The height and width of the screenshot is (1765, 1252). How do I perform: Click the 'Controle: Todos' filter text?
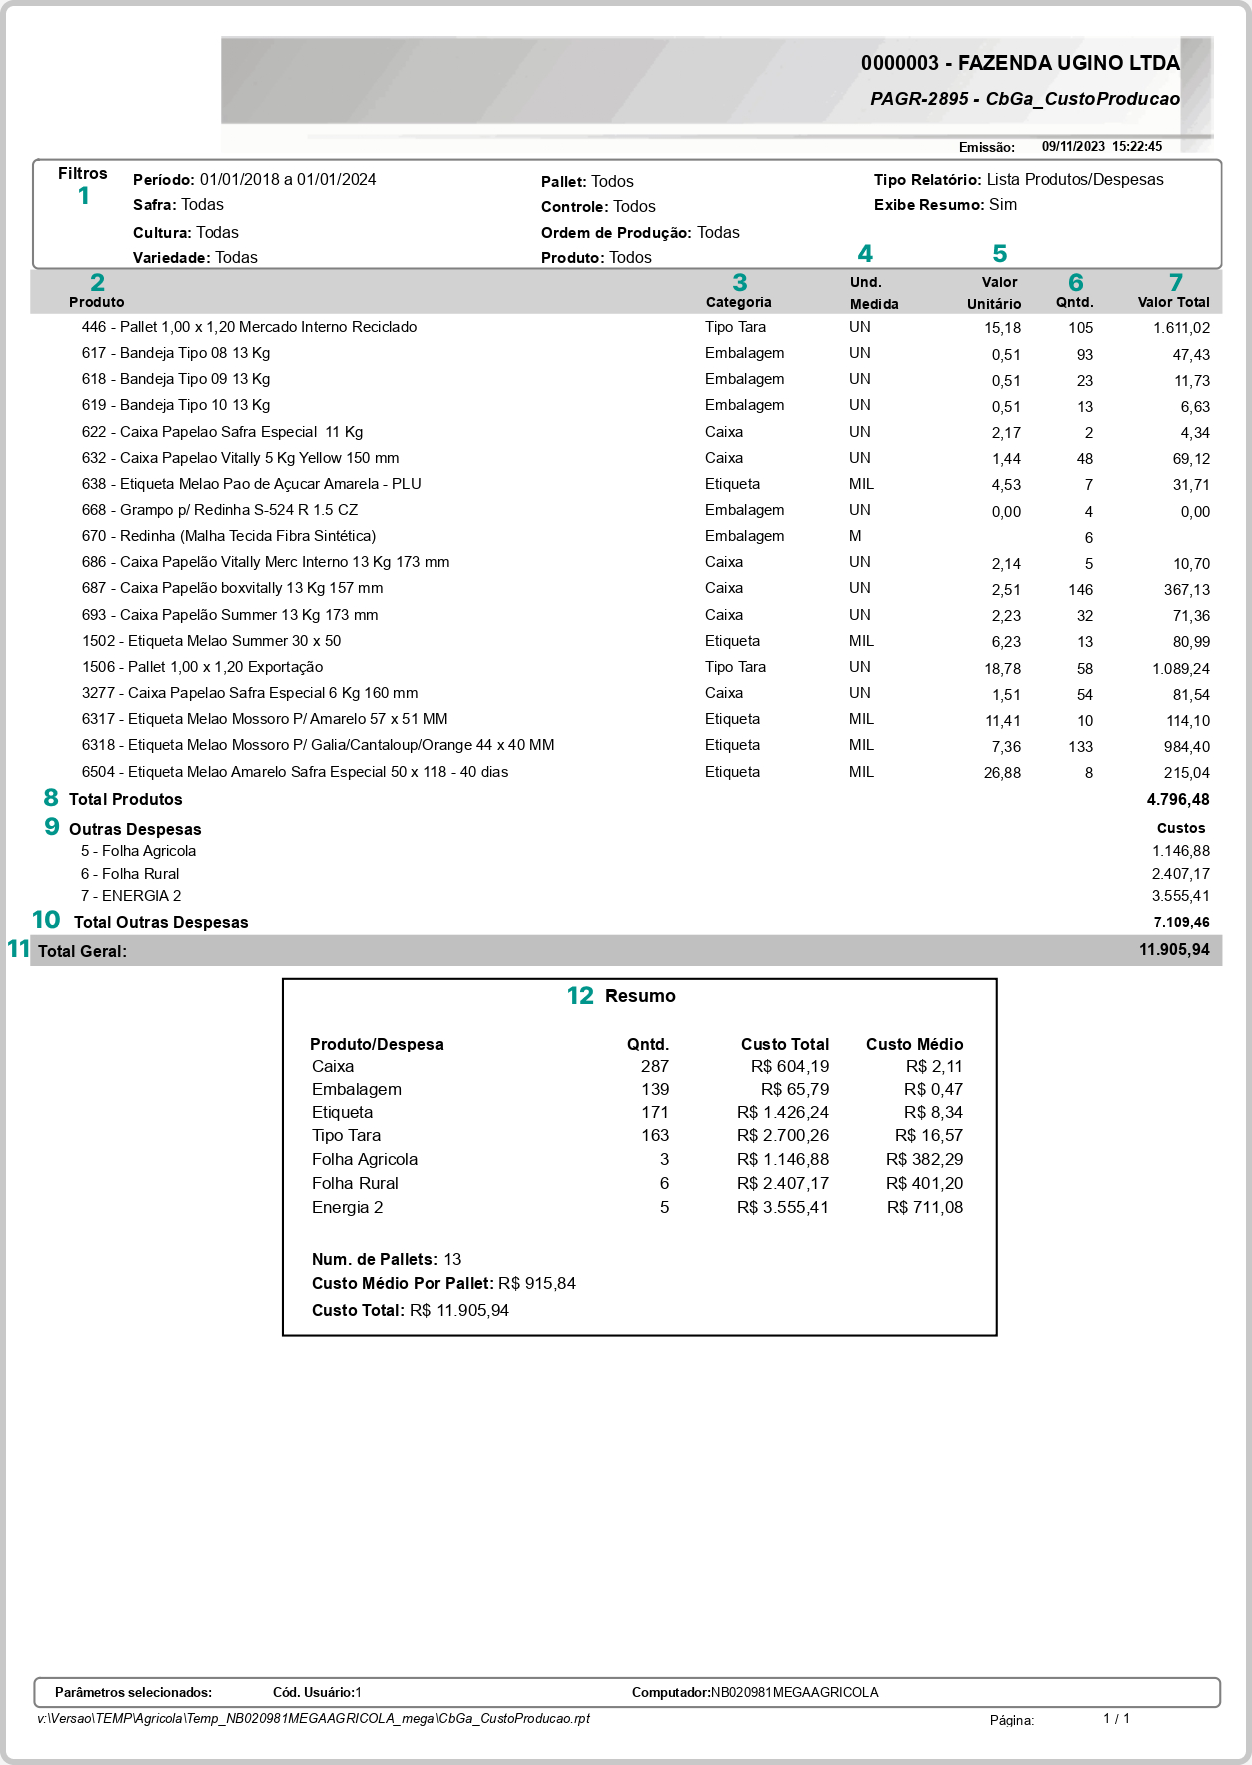[x=598, y=207]
